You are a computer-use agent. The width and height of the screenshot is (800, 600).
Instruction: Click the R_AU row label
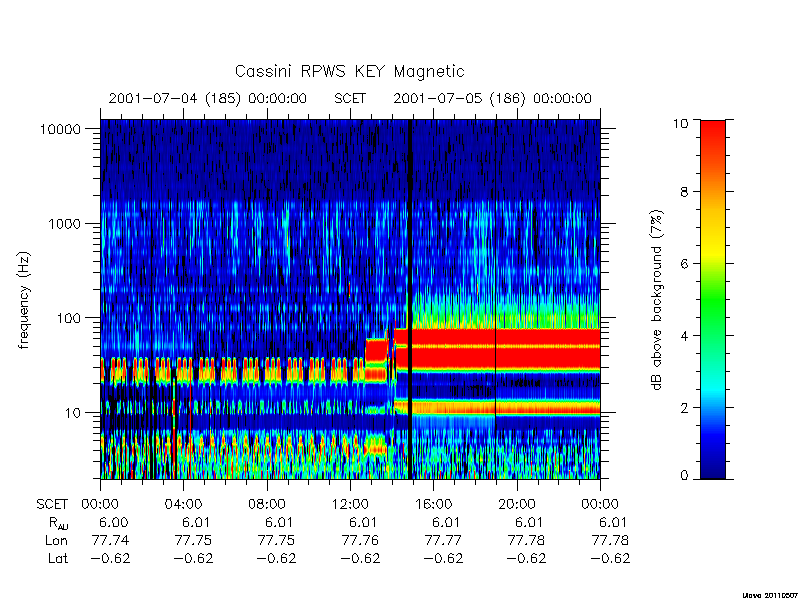click(58, 523)
